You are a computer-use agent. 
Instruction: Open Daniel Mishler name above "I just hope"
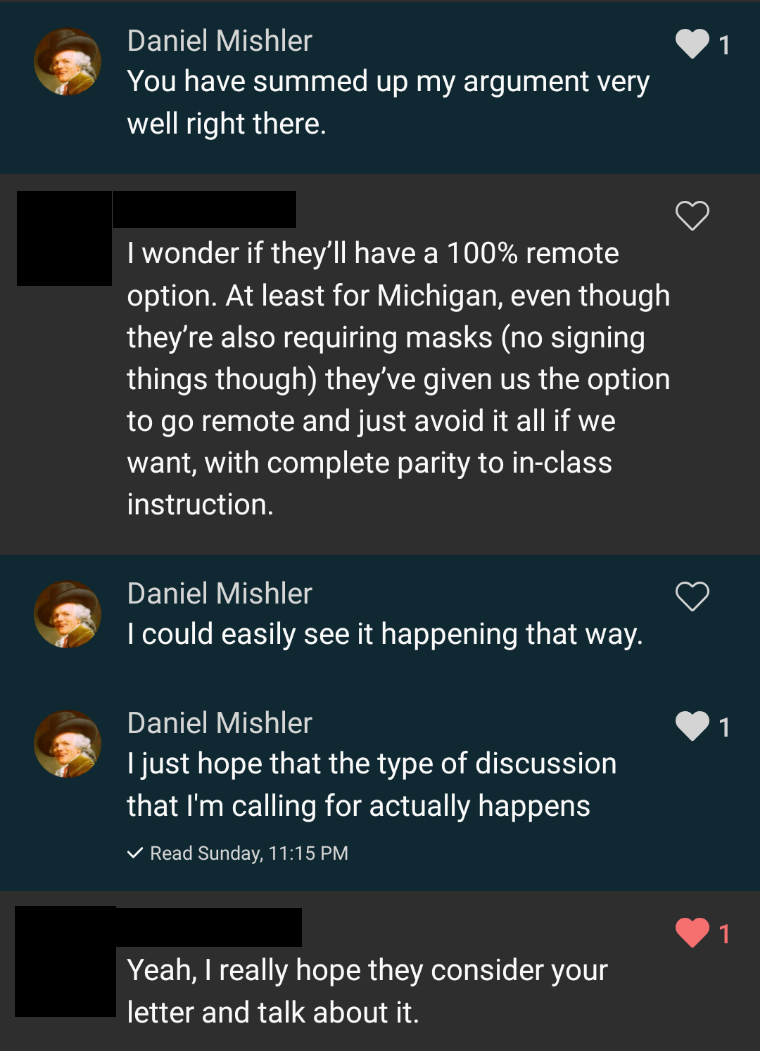click(x=219, y=723)
